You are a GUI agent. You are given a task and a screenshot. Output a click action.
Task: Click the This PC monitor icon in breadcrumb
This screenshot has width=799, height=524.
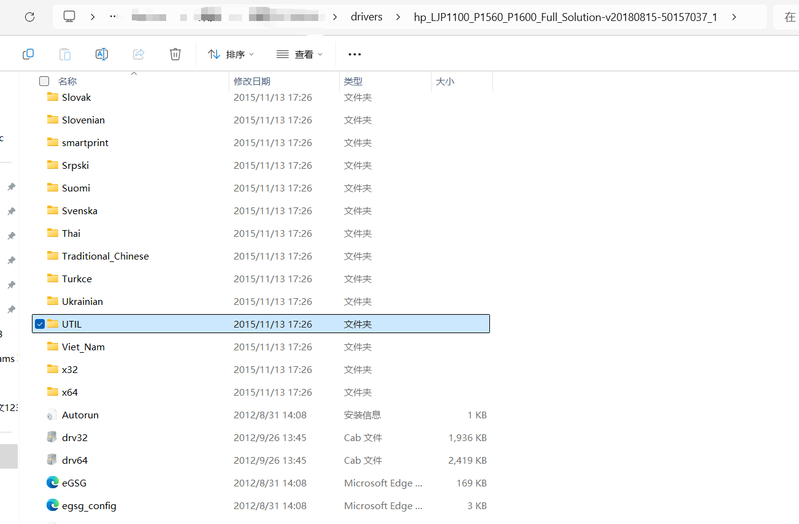click(x=69, y=17)
